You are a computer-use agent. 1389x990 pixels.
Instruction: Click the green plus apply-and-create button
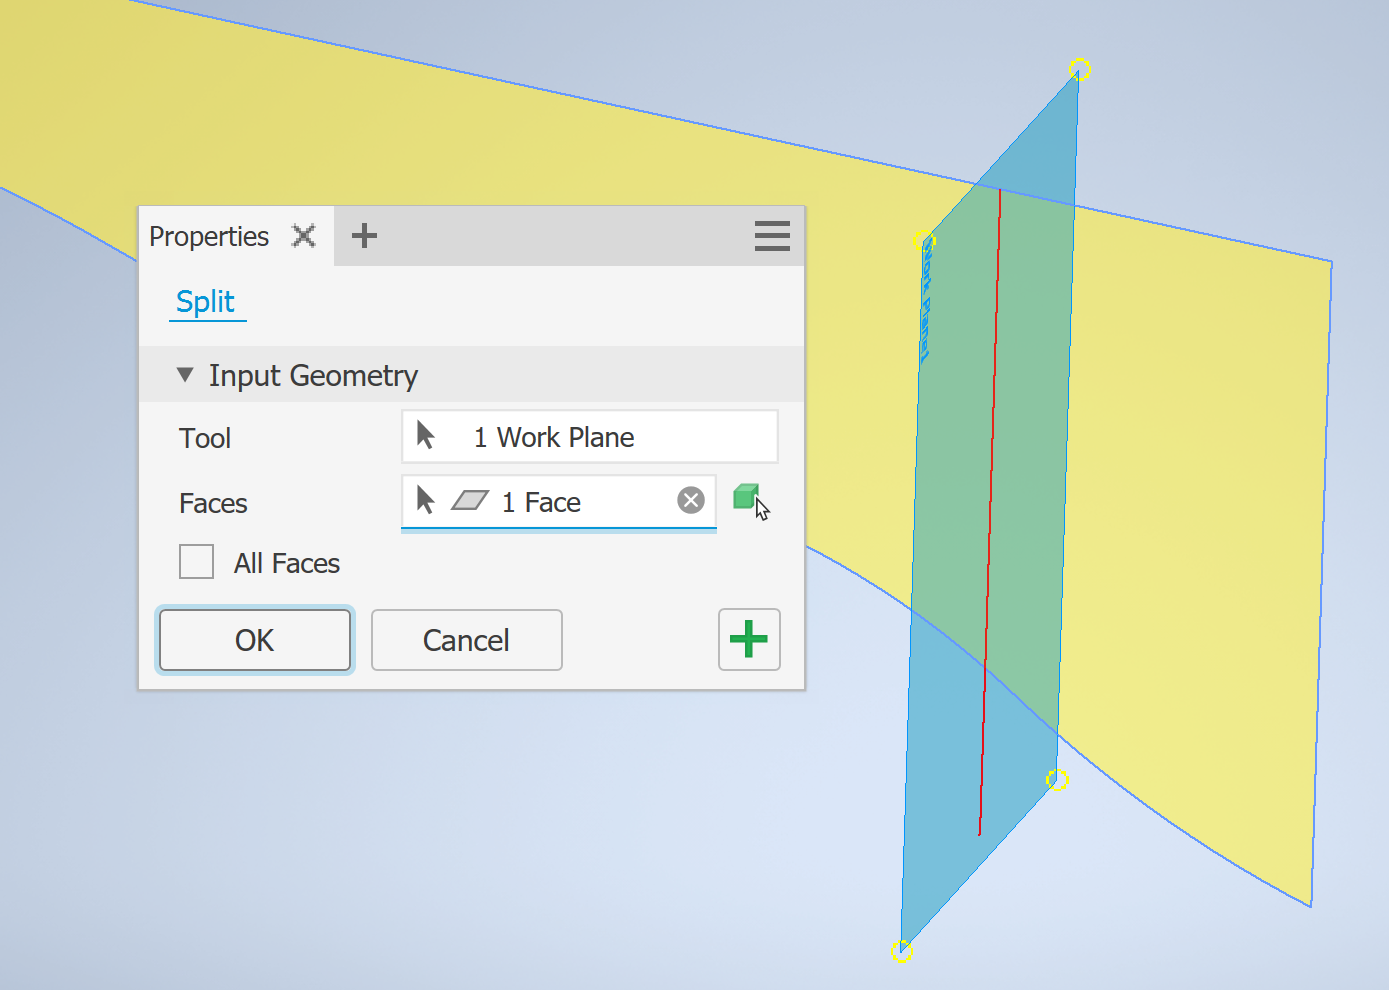click(748, 639)
